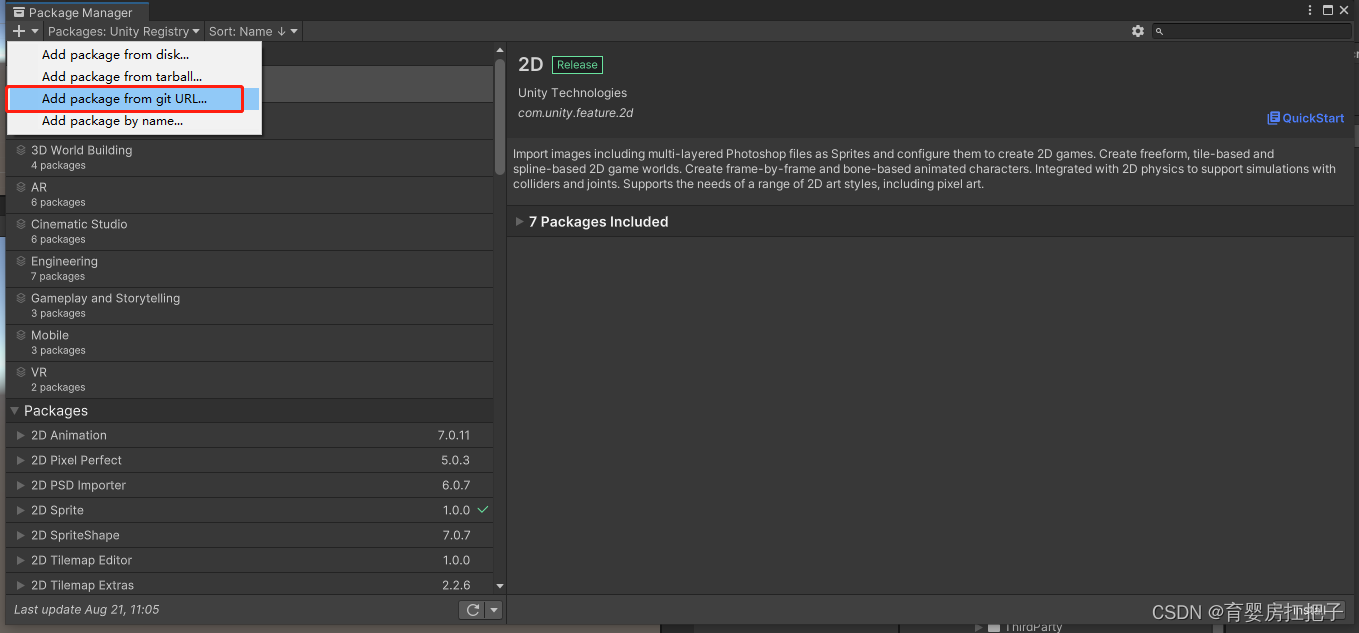Viewport: 1359px width, 633px height.
Task: Open the Package Manager settings gear
Action: point(1138,31)
